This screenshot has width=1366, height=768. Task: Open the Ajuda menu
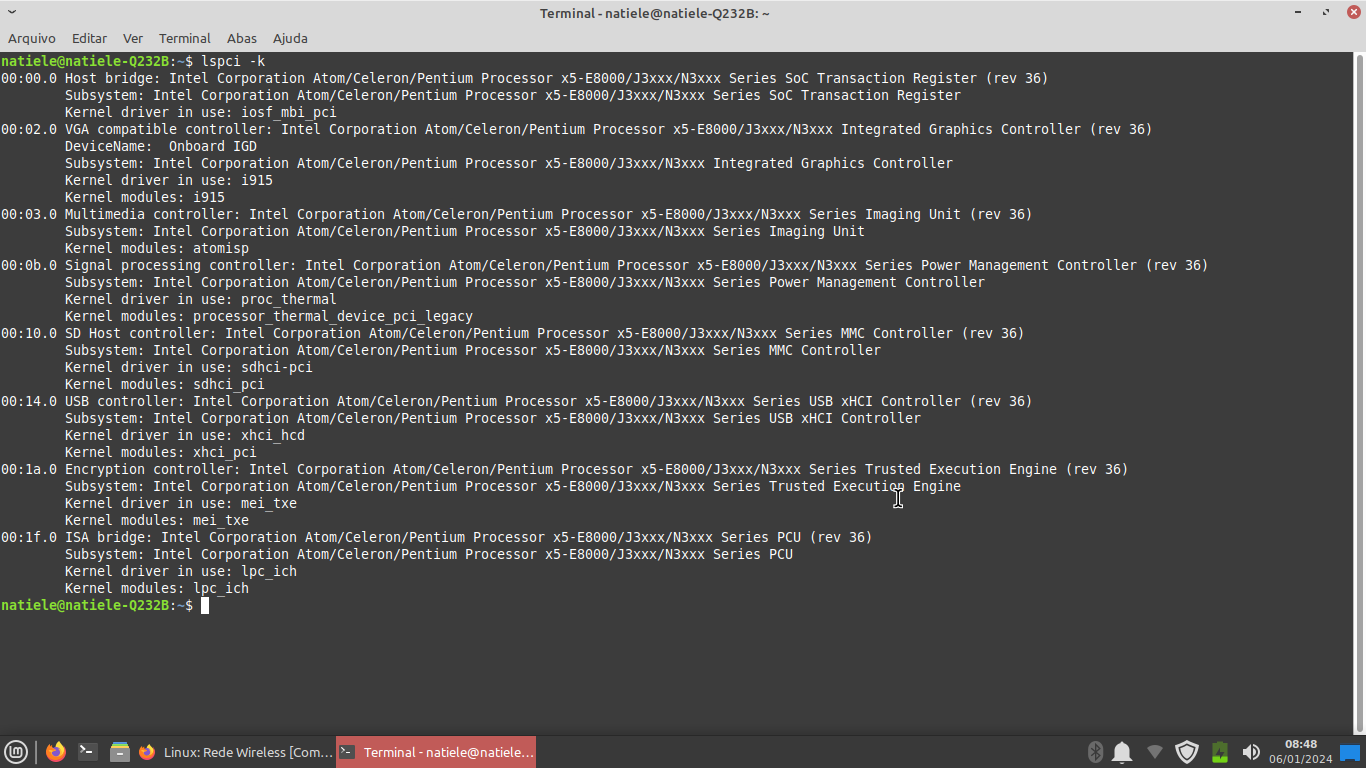(290, 38)
